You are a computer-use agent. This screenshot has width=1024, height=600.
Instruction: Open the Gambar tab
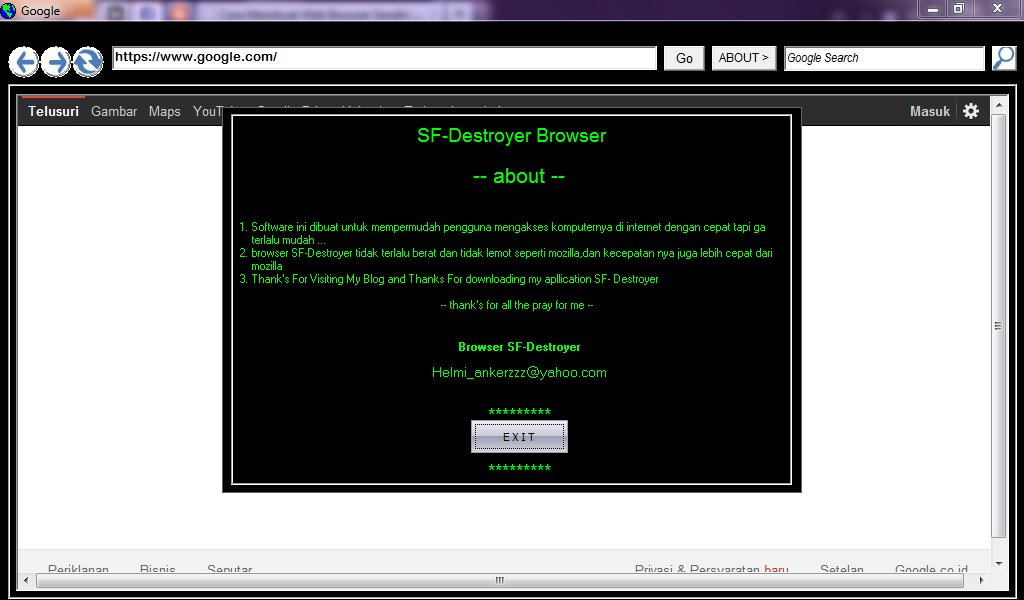(114, 111)
